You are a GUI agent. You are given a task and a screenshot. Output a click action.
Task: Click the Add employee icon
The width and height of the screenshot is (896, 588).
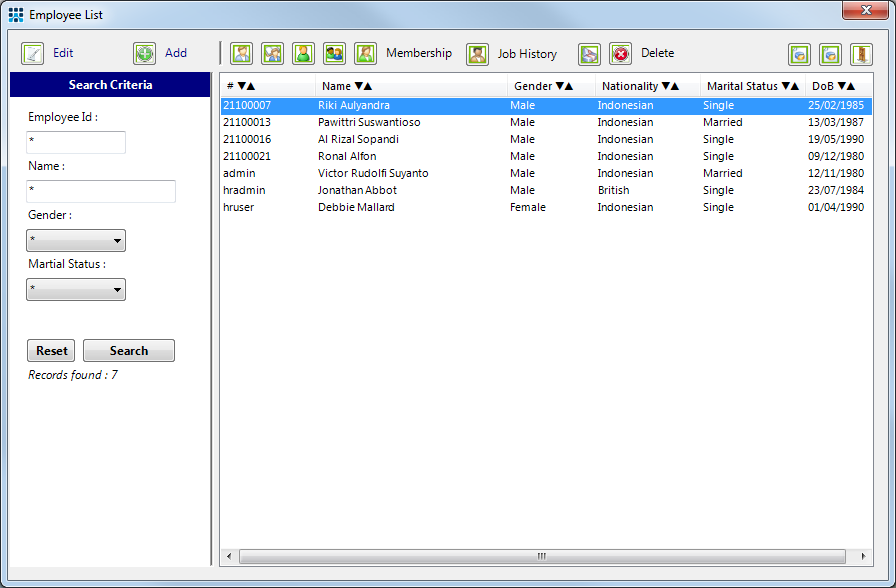[144, 52]
